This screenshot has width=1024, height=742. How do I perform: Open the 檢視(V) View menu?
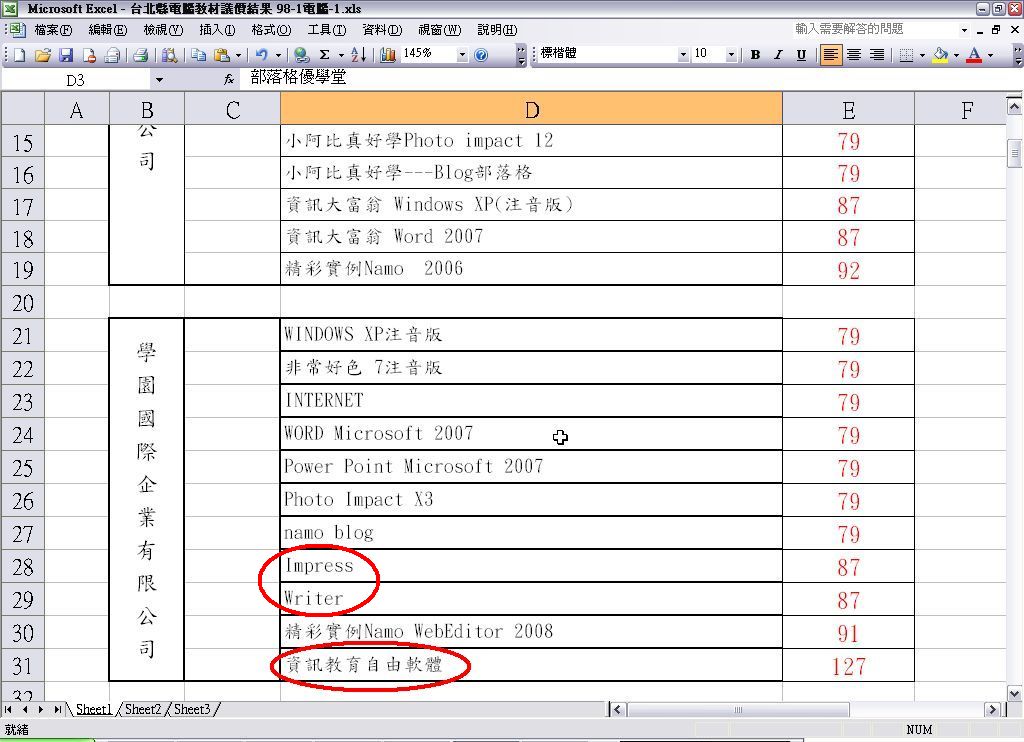[163, 30]
